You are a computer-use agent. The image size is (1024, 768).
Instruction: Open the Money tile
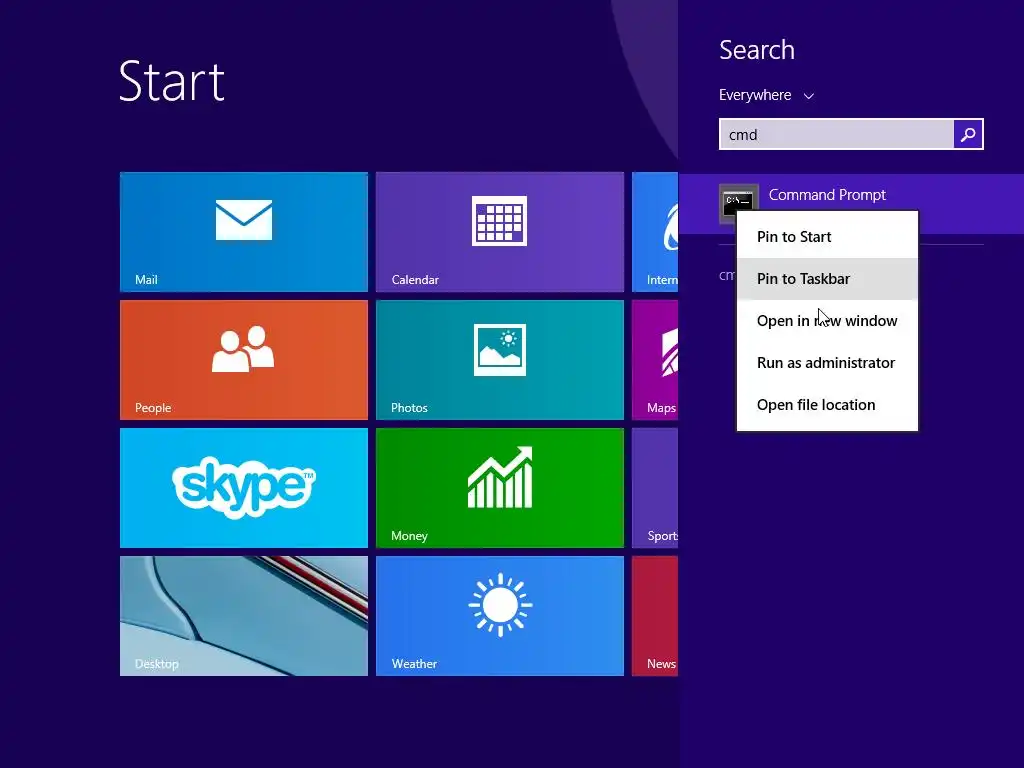[500, 488]
